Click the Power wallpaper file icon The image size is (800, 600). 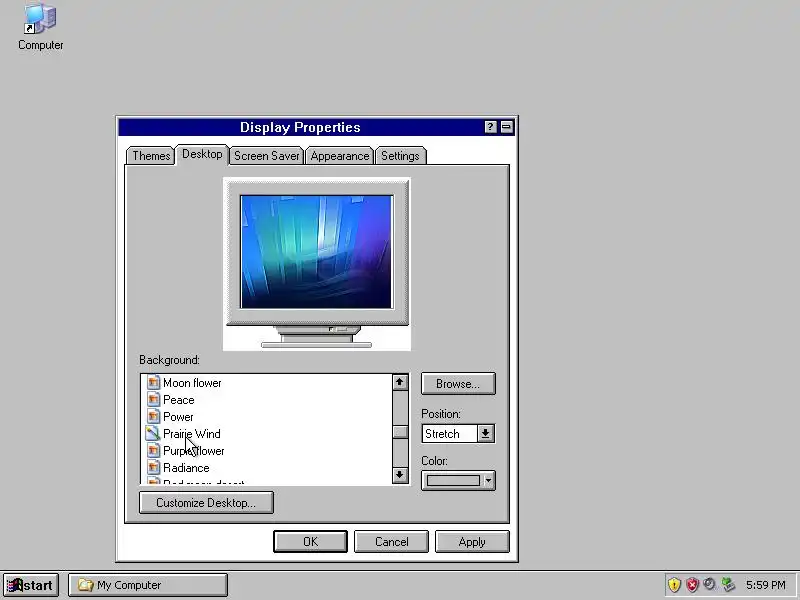153,417
